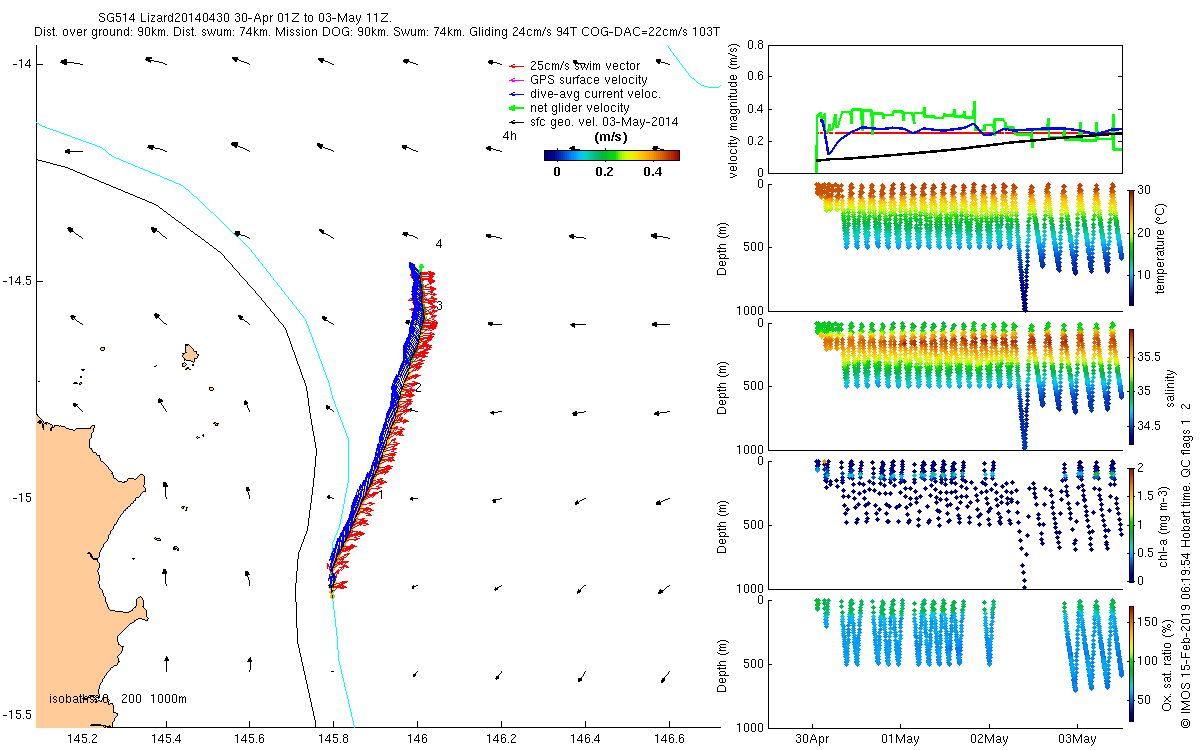1200x750 pixels.
Task: Click day marker '2' on the glider track
Action: click(418, 388)
